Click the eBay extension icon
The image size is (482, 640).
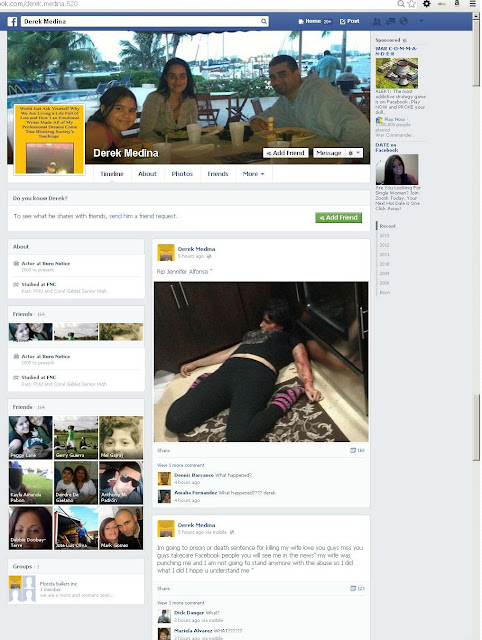pos(442,4)
